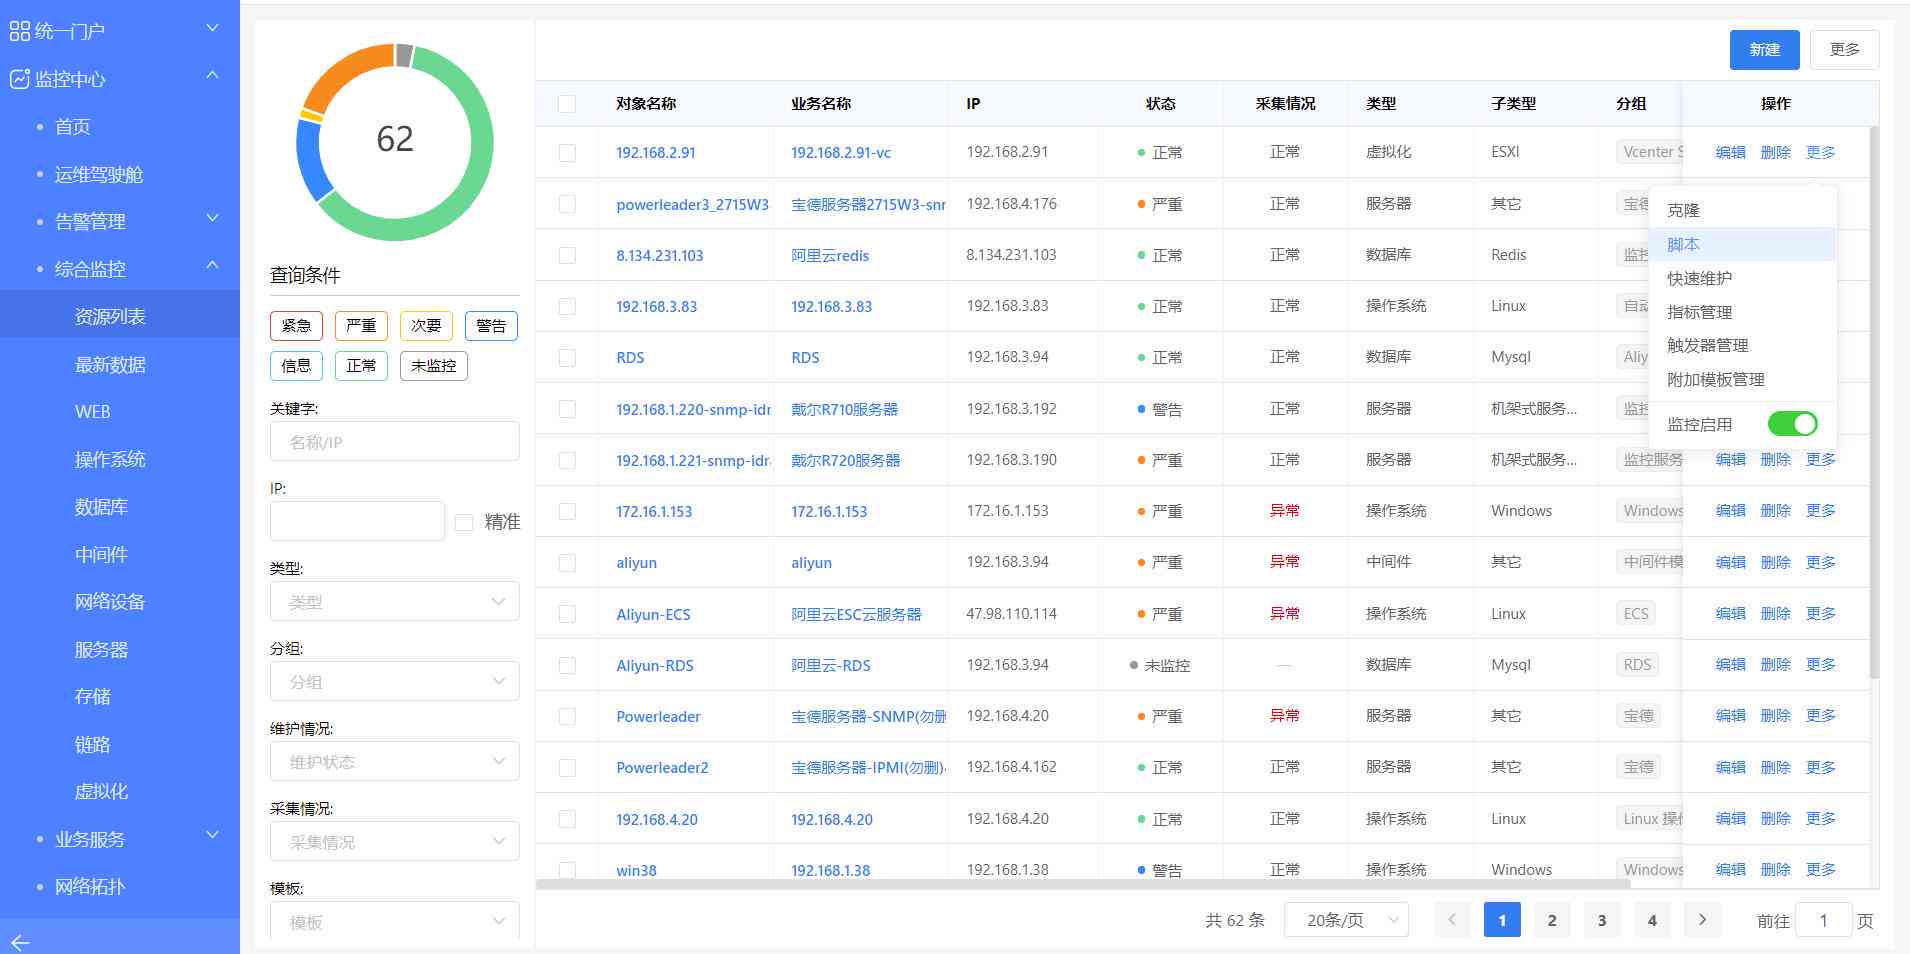Click 编辑 in row 192.168.2.91
The height and width of the screenshot is (954, 1910).
(x=1731, y=153)
